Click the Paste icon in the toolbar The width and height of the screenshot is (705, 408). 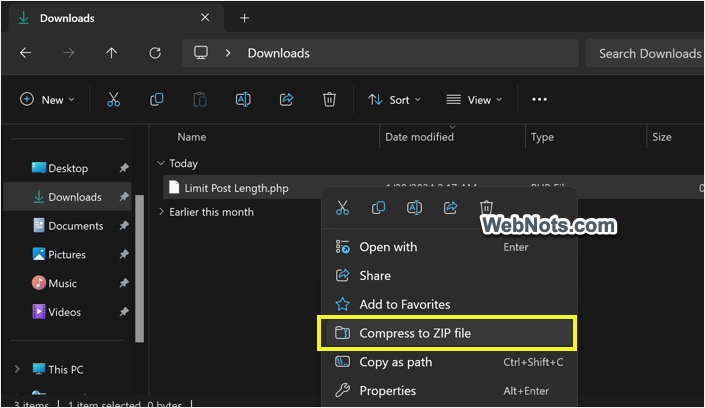pos(200,99)
